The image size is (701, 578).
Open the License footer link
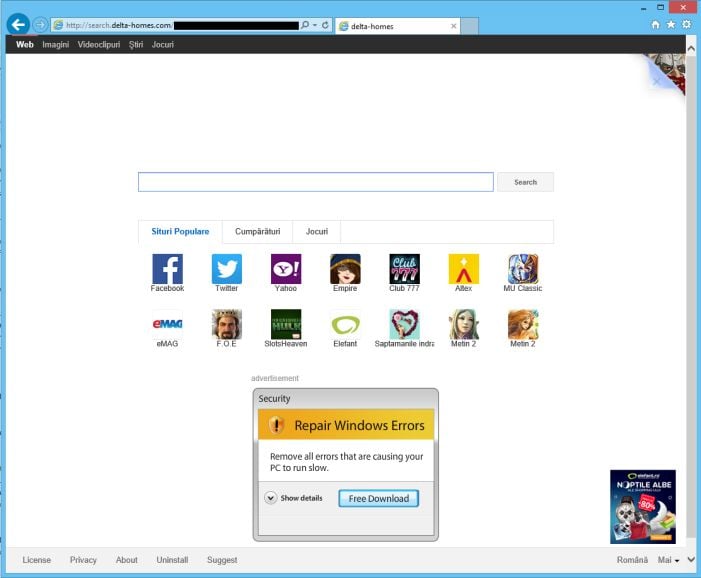tap(37, 560)
